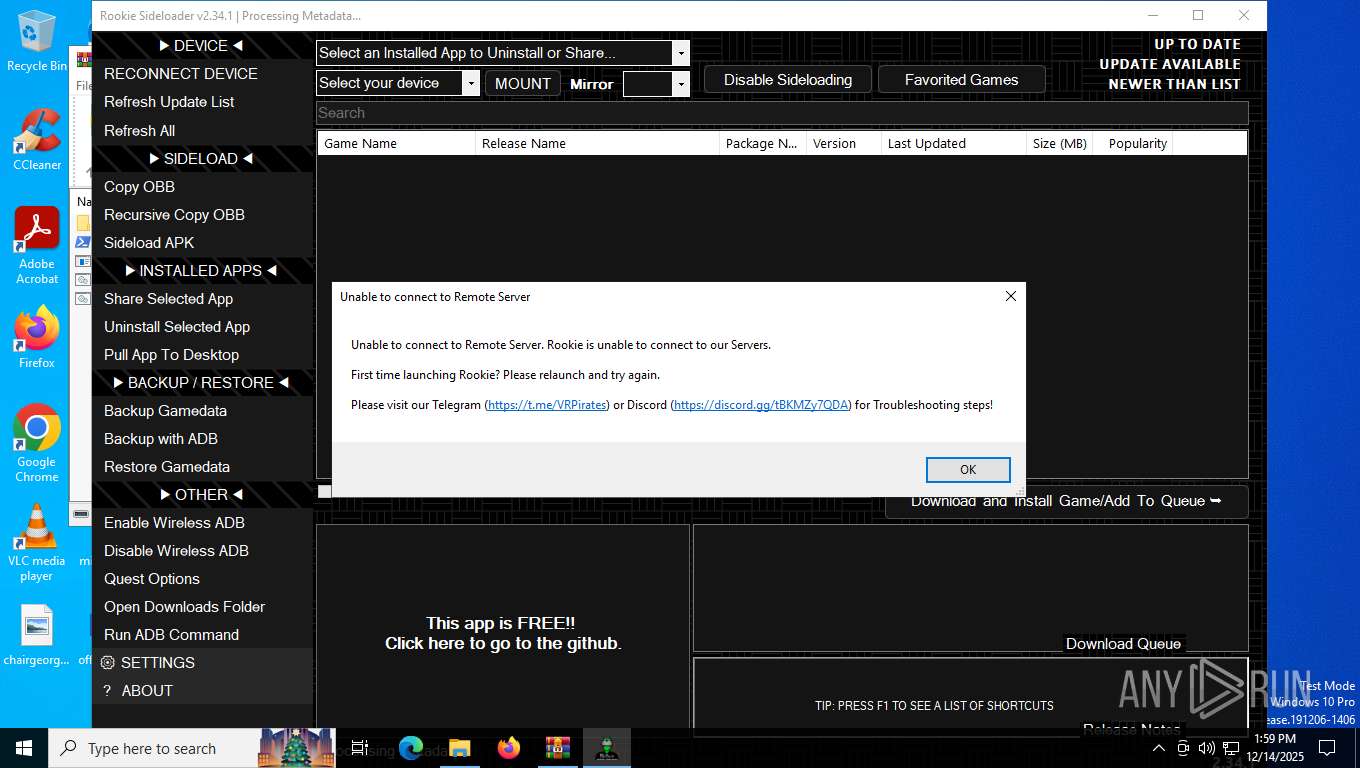Collapse the INSTALLED APPS section header
The width and height of the screenshot is (1360, 768).
[201, 271]
